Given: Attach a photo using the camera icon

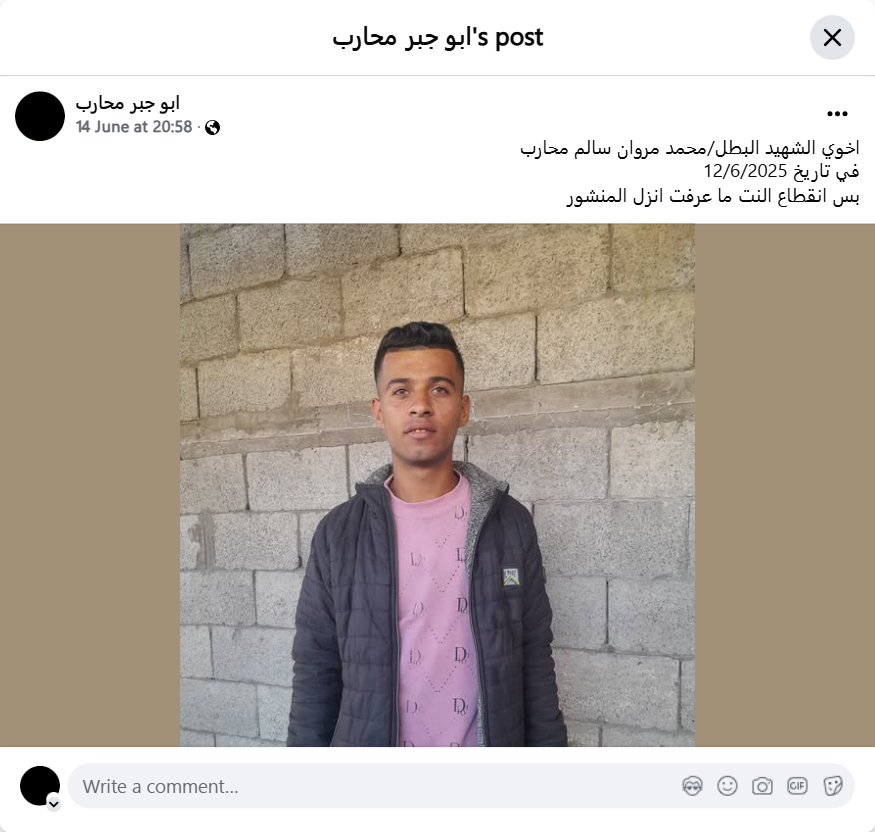Looking at the screenshot, I should [762, 786].
